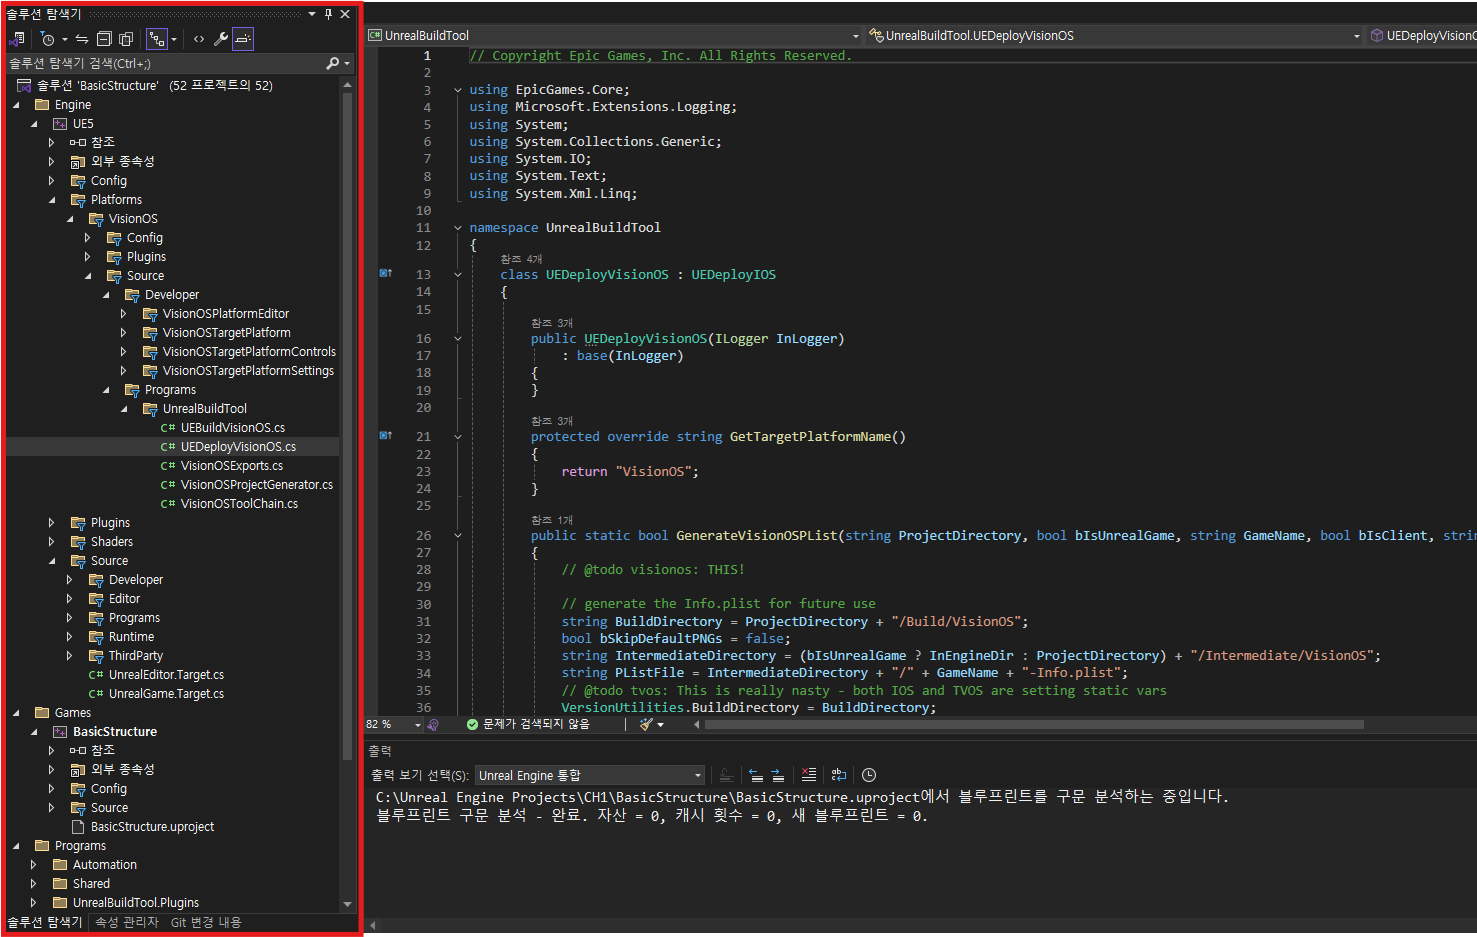Toggle Show All Files view button
Screen dimensions: 1477x937
click(x=126, y=39)
